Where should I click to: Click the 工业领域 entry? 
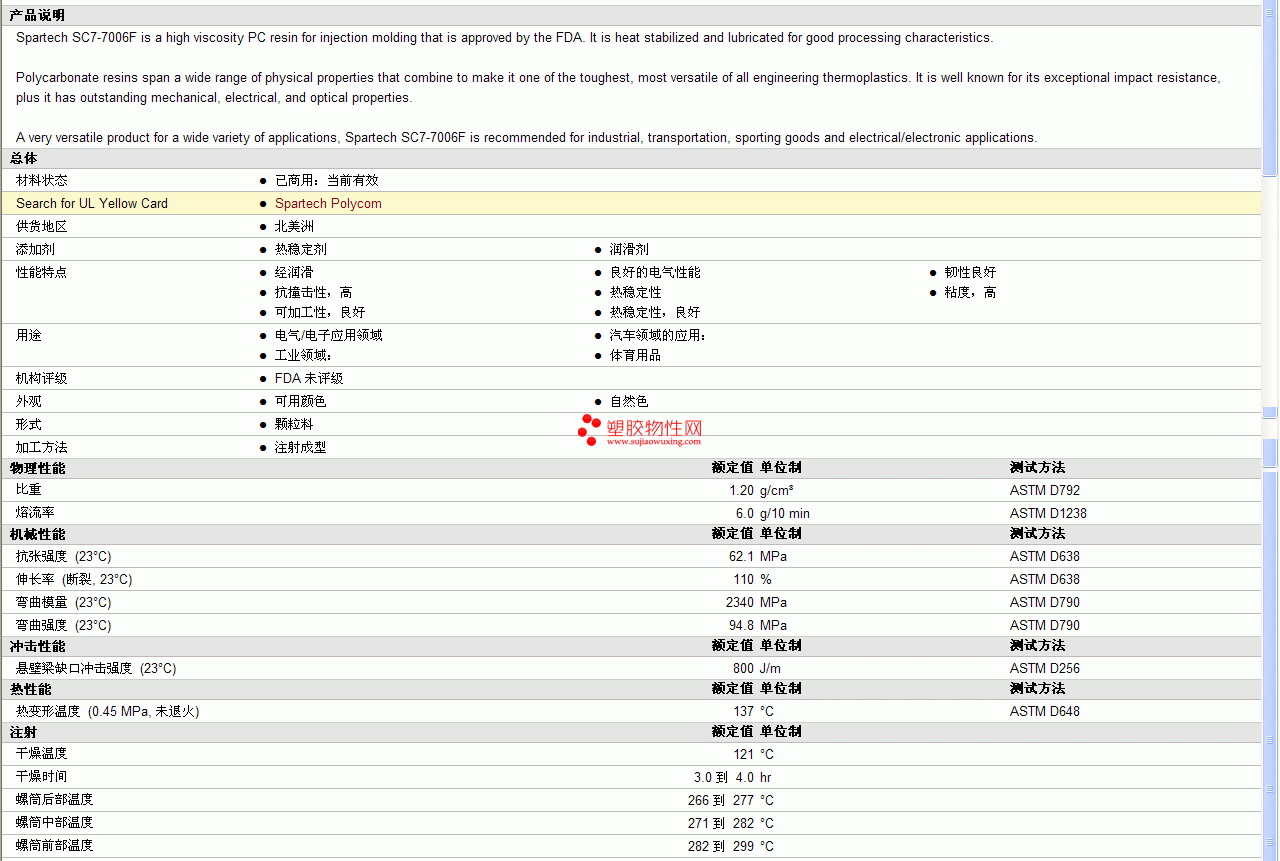(x=303, y=355)
